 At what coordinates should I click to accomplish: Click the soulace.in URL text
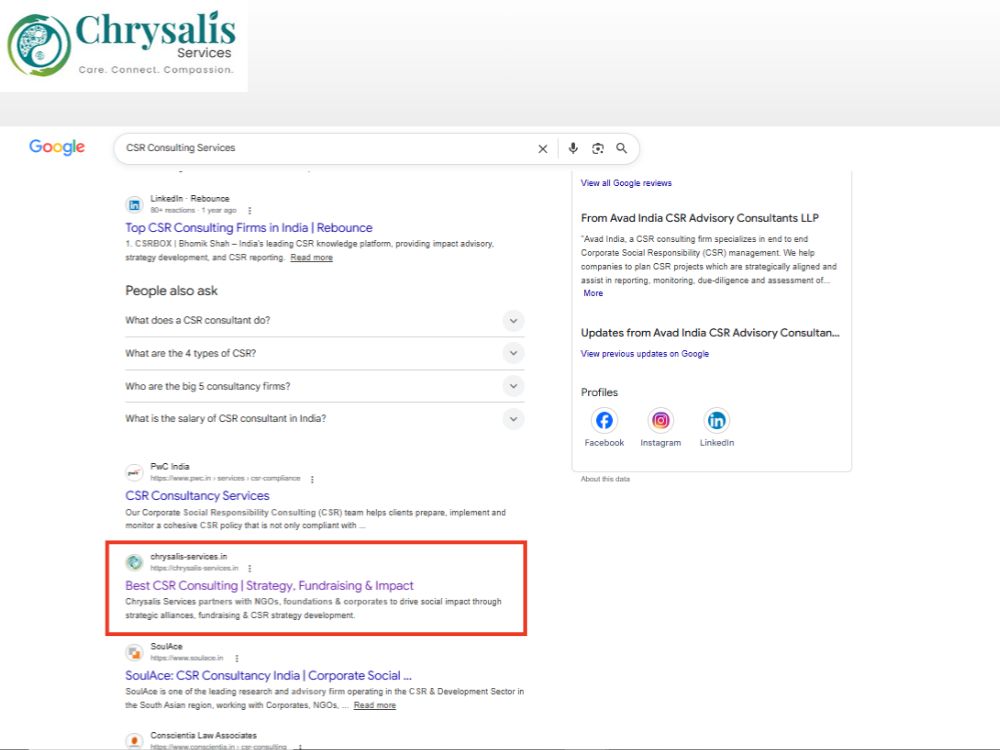(187, 658)
